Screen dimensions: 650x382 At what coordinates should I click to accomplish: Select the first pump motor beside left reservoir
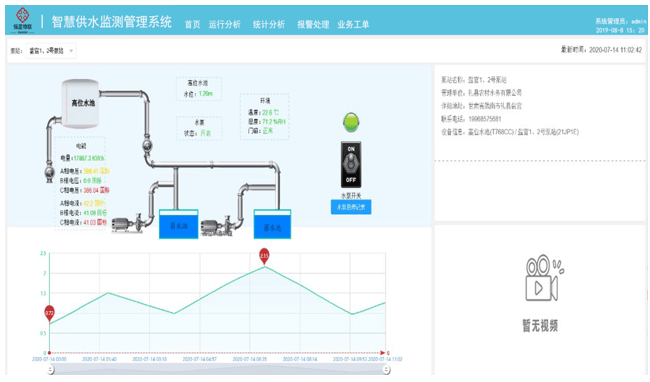point(128,224)
